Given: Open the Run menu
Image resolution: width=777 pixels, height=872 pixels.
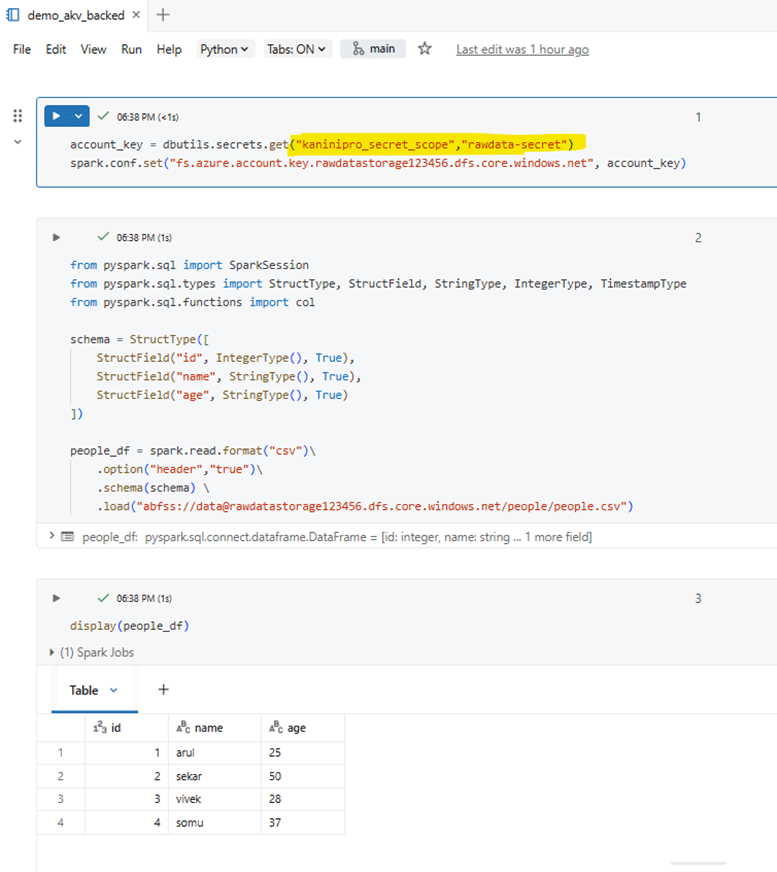Looking at the screenshot, I should [x=131, y=49].
